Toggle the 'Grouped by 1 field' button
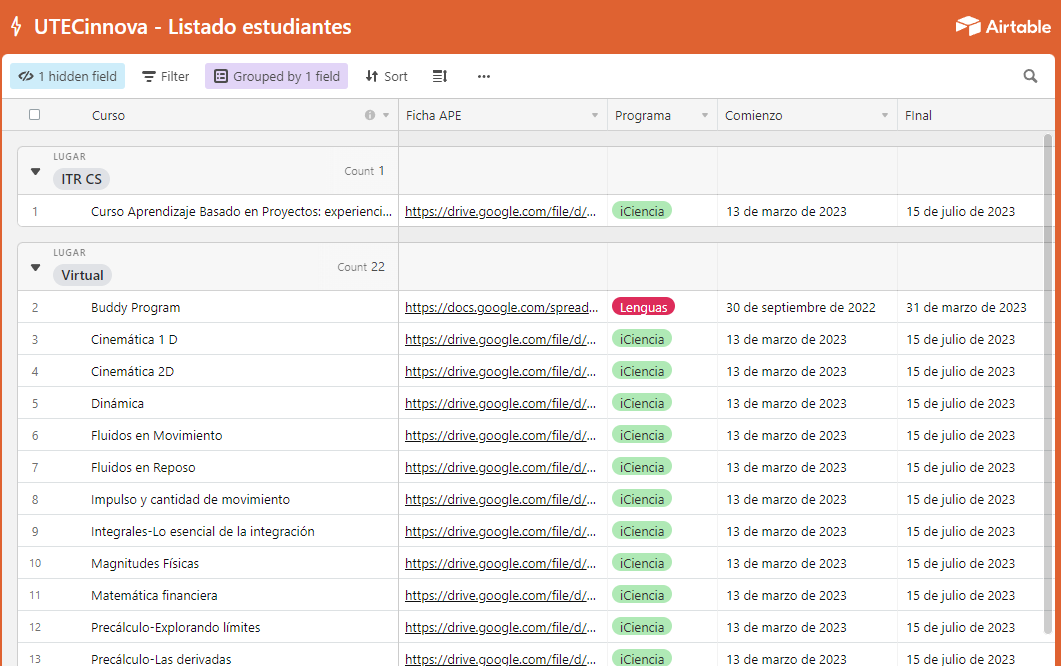This screenshot has width=1061, height=666. [276, 76]
